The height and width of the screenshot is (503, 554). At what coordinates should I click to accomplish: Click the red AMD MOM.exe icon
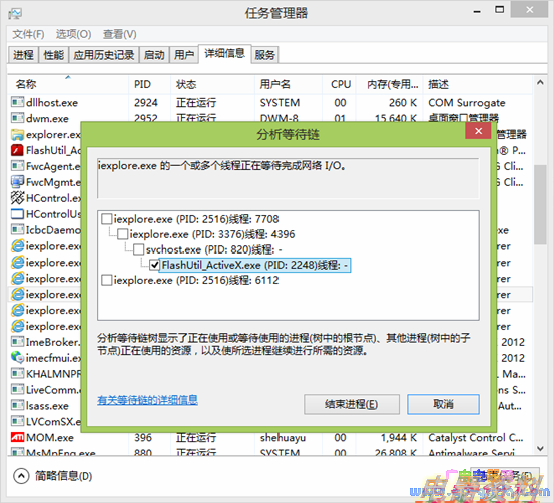17,437
